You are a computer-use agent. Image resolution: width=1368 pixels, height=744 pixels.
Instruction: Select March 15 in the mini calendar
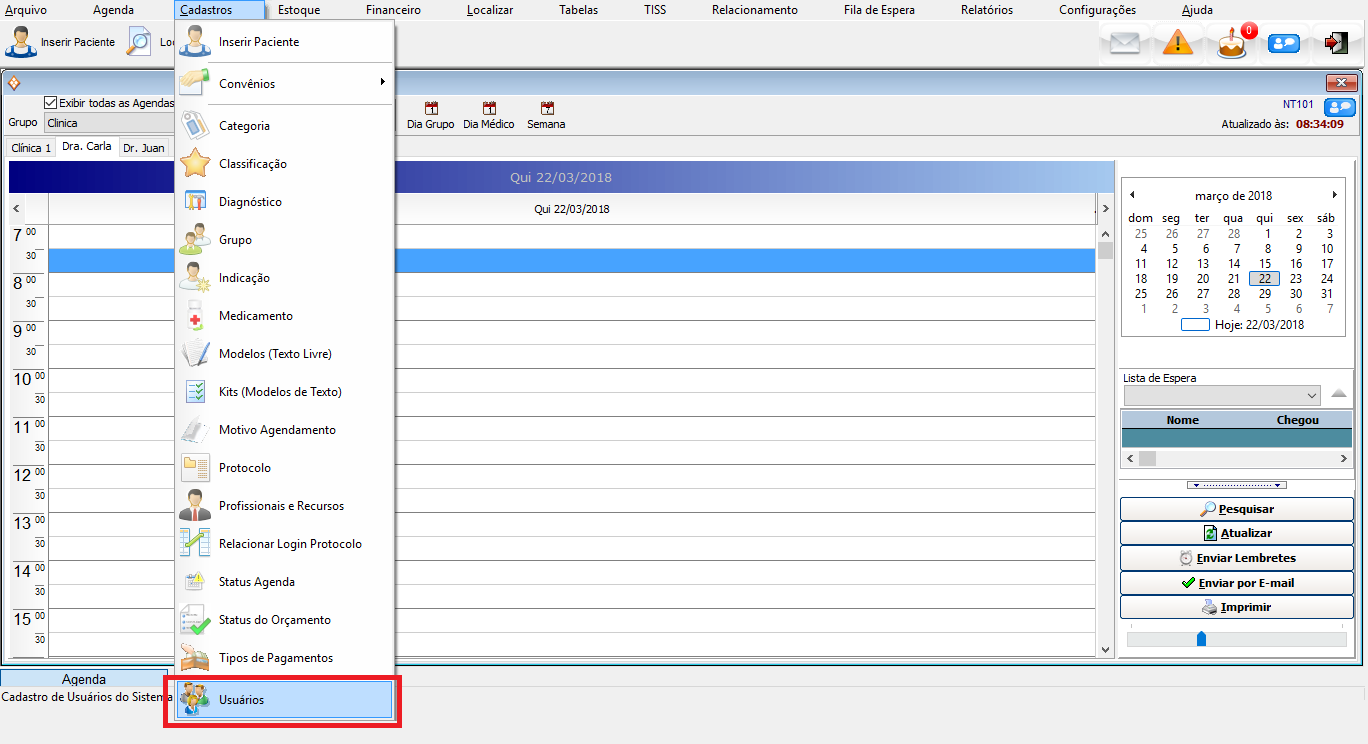click(1265, 264)
